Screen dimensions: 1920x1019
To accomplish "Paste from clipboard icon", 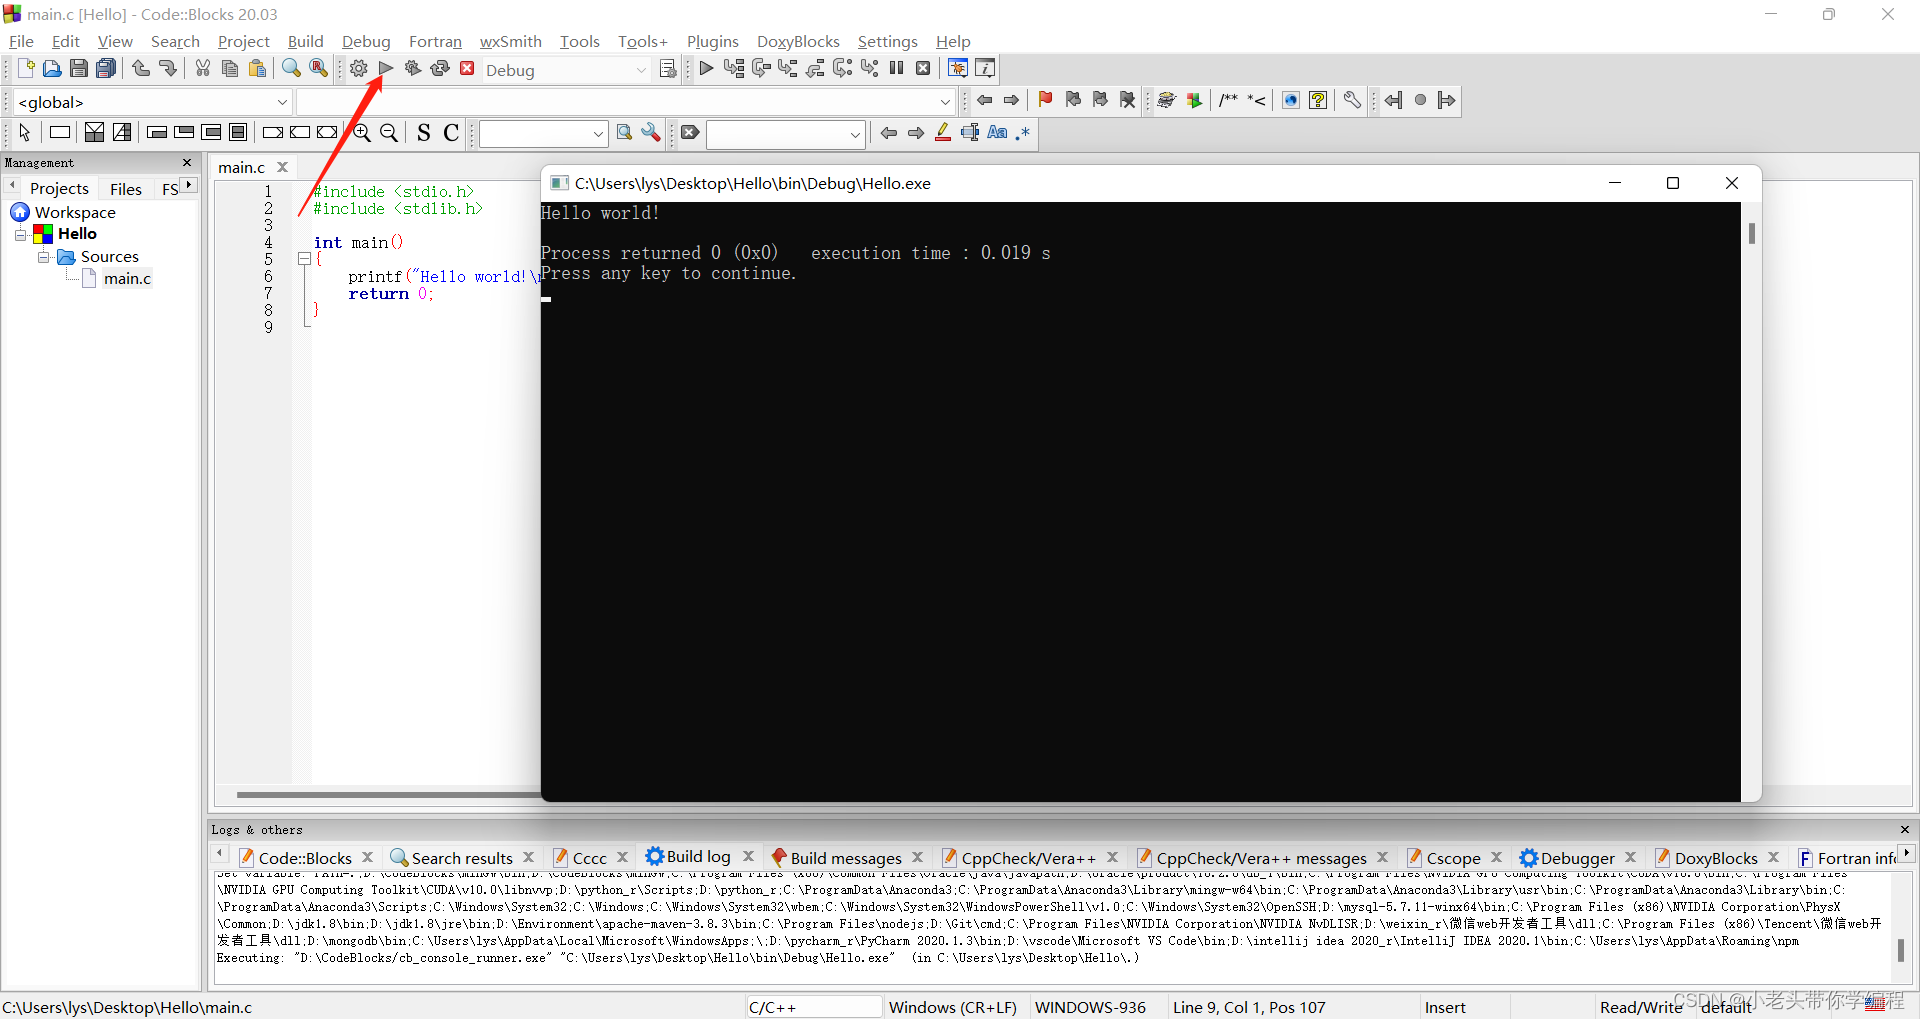I will point(257,68).
